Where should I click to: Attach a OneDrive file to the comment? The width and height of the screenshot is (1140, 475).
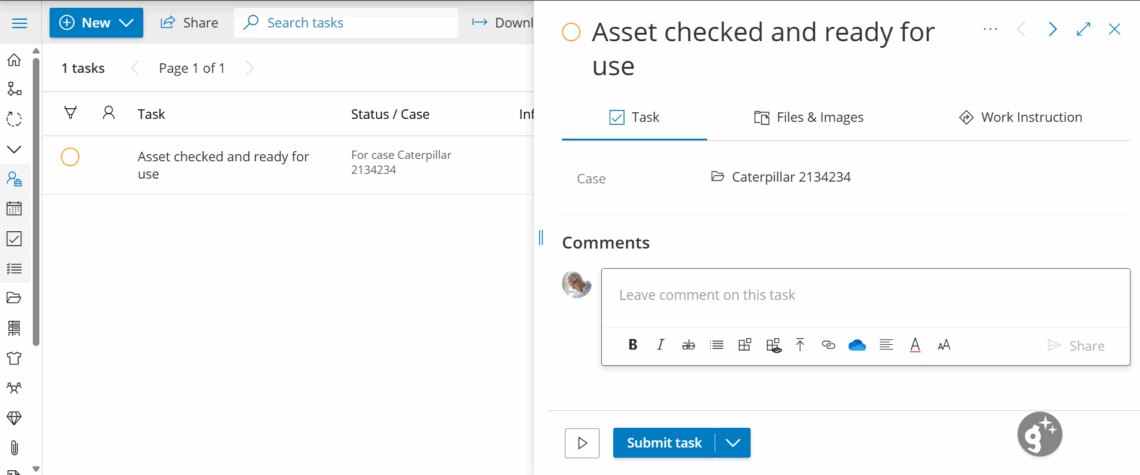coord(856,345)
